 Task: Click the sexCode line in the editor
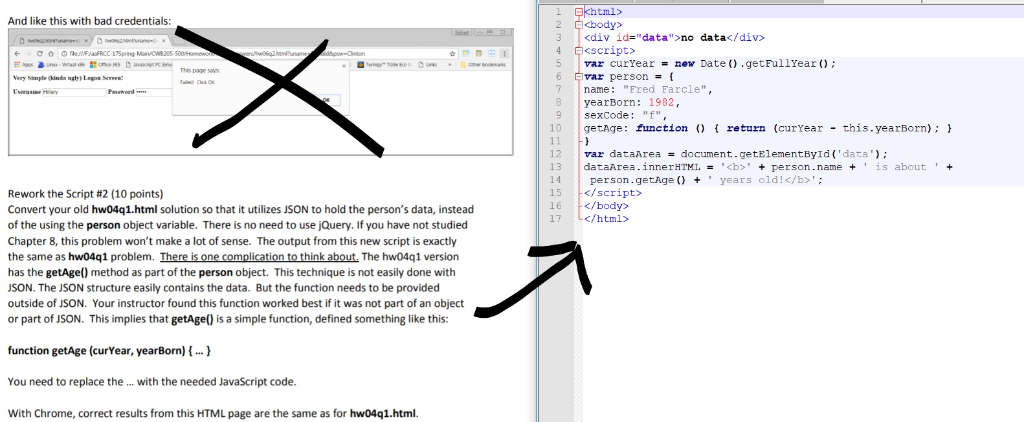626,116
